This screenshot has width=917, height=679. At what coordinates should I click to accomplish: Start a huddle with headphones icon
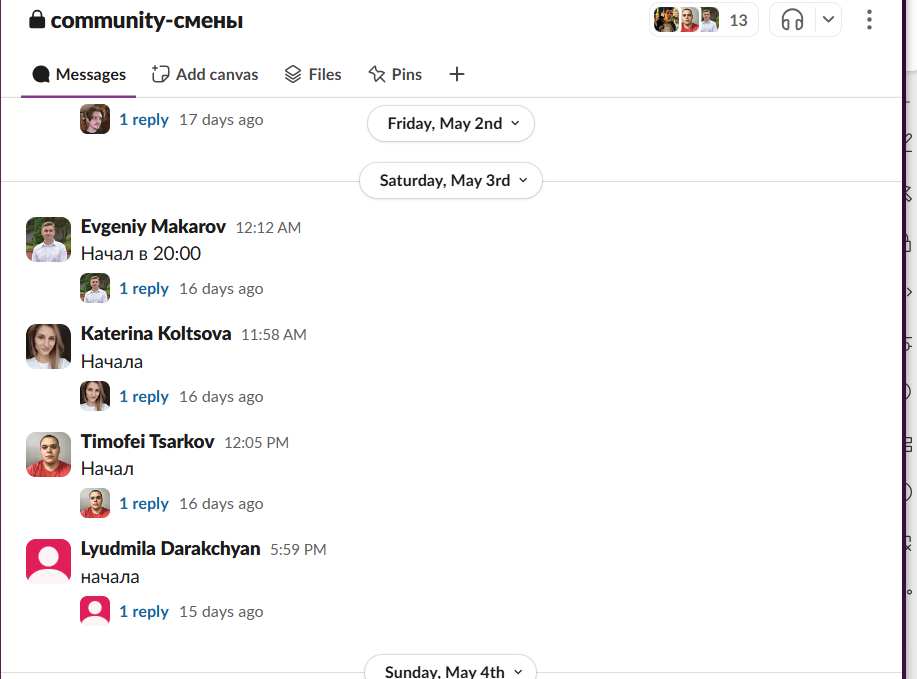pyautogui.click(x=792, y=20)
